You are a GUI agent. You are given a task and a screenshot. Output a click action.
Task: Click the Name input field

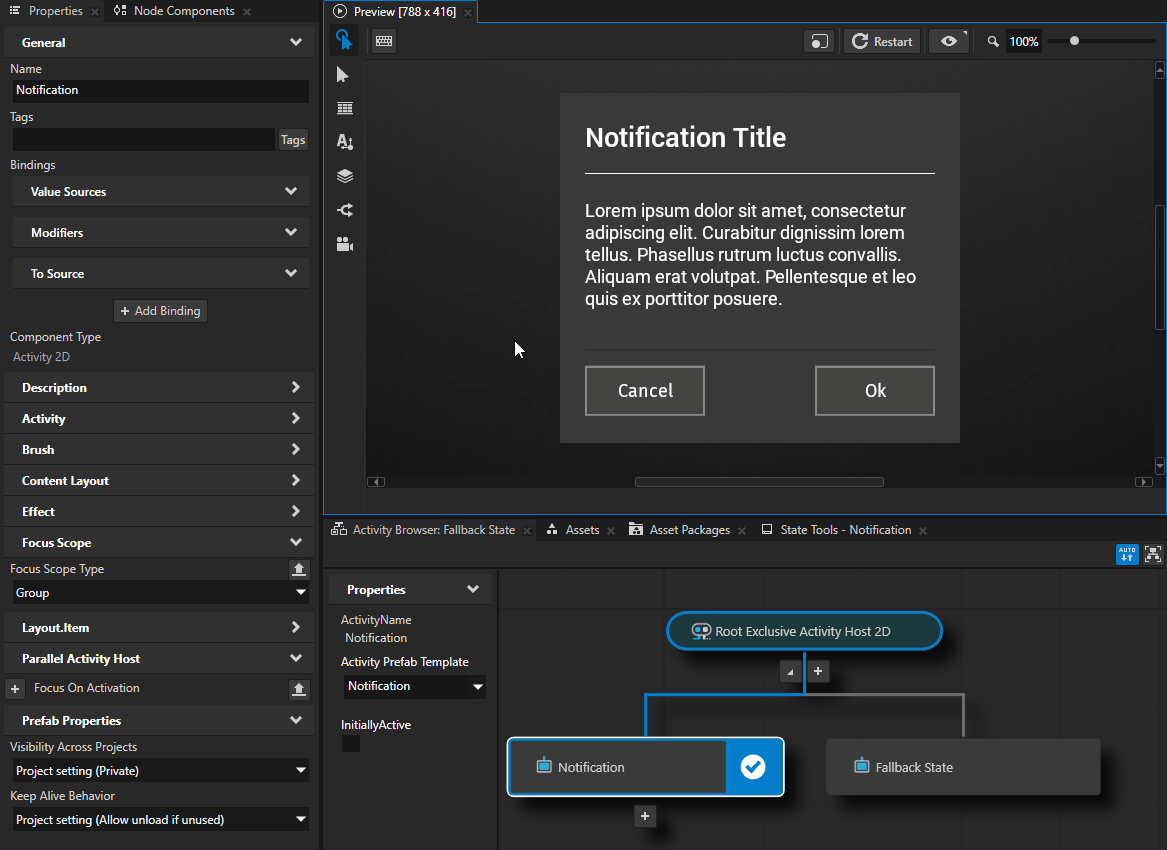click(160, 90)
